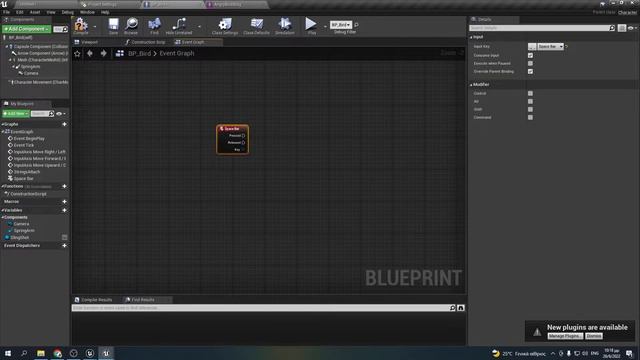640x360 pixels.
Task: Add an Event Dispatcher with plus icon
Action: click(x=64, y=246)
